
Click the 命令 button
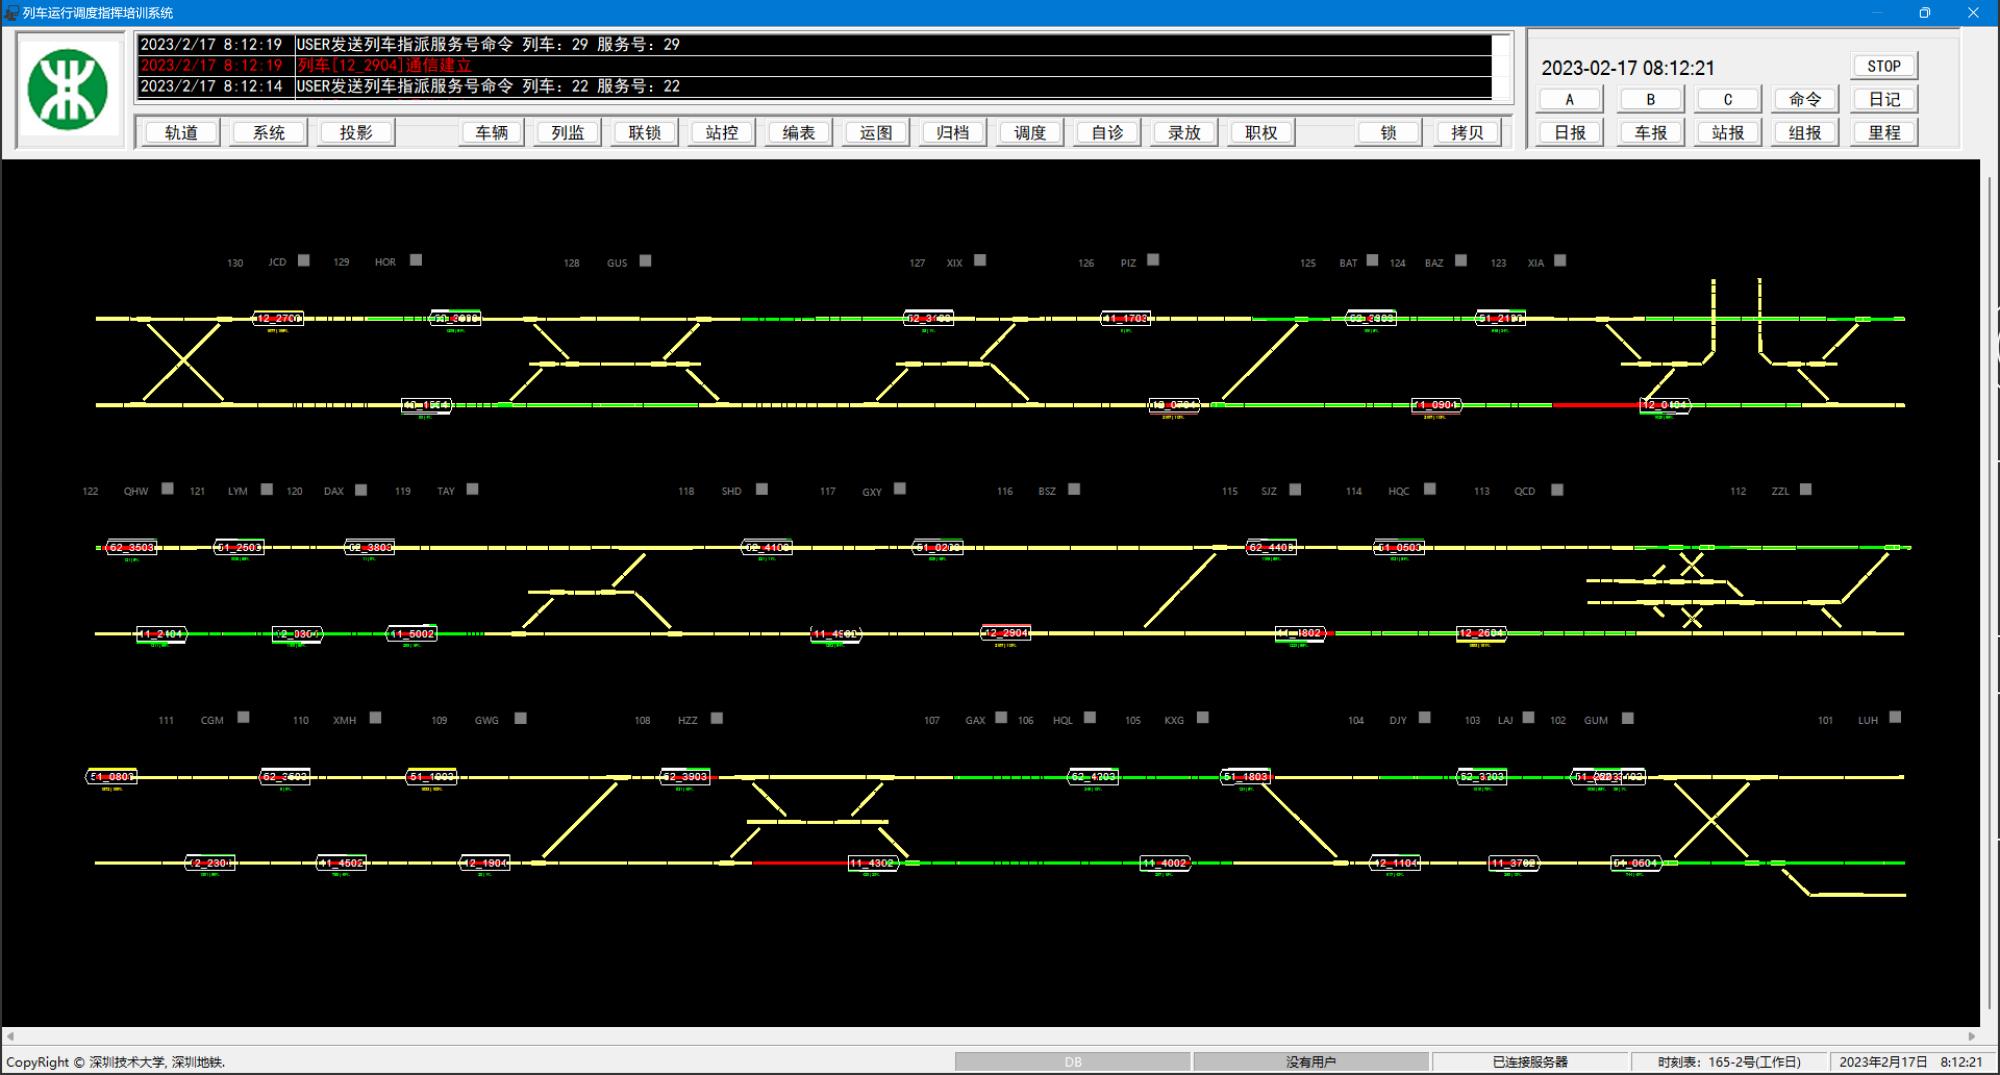(1805, 99)
